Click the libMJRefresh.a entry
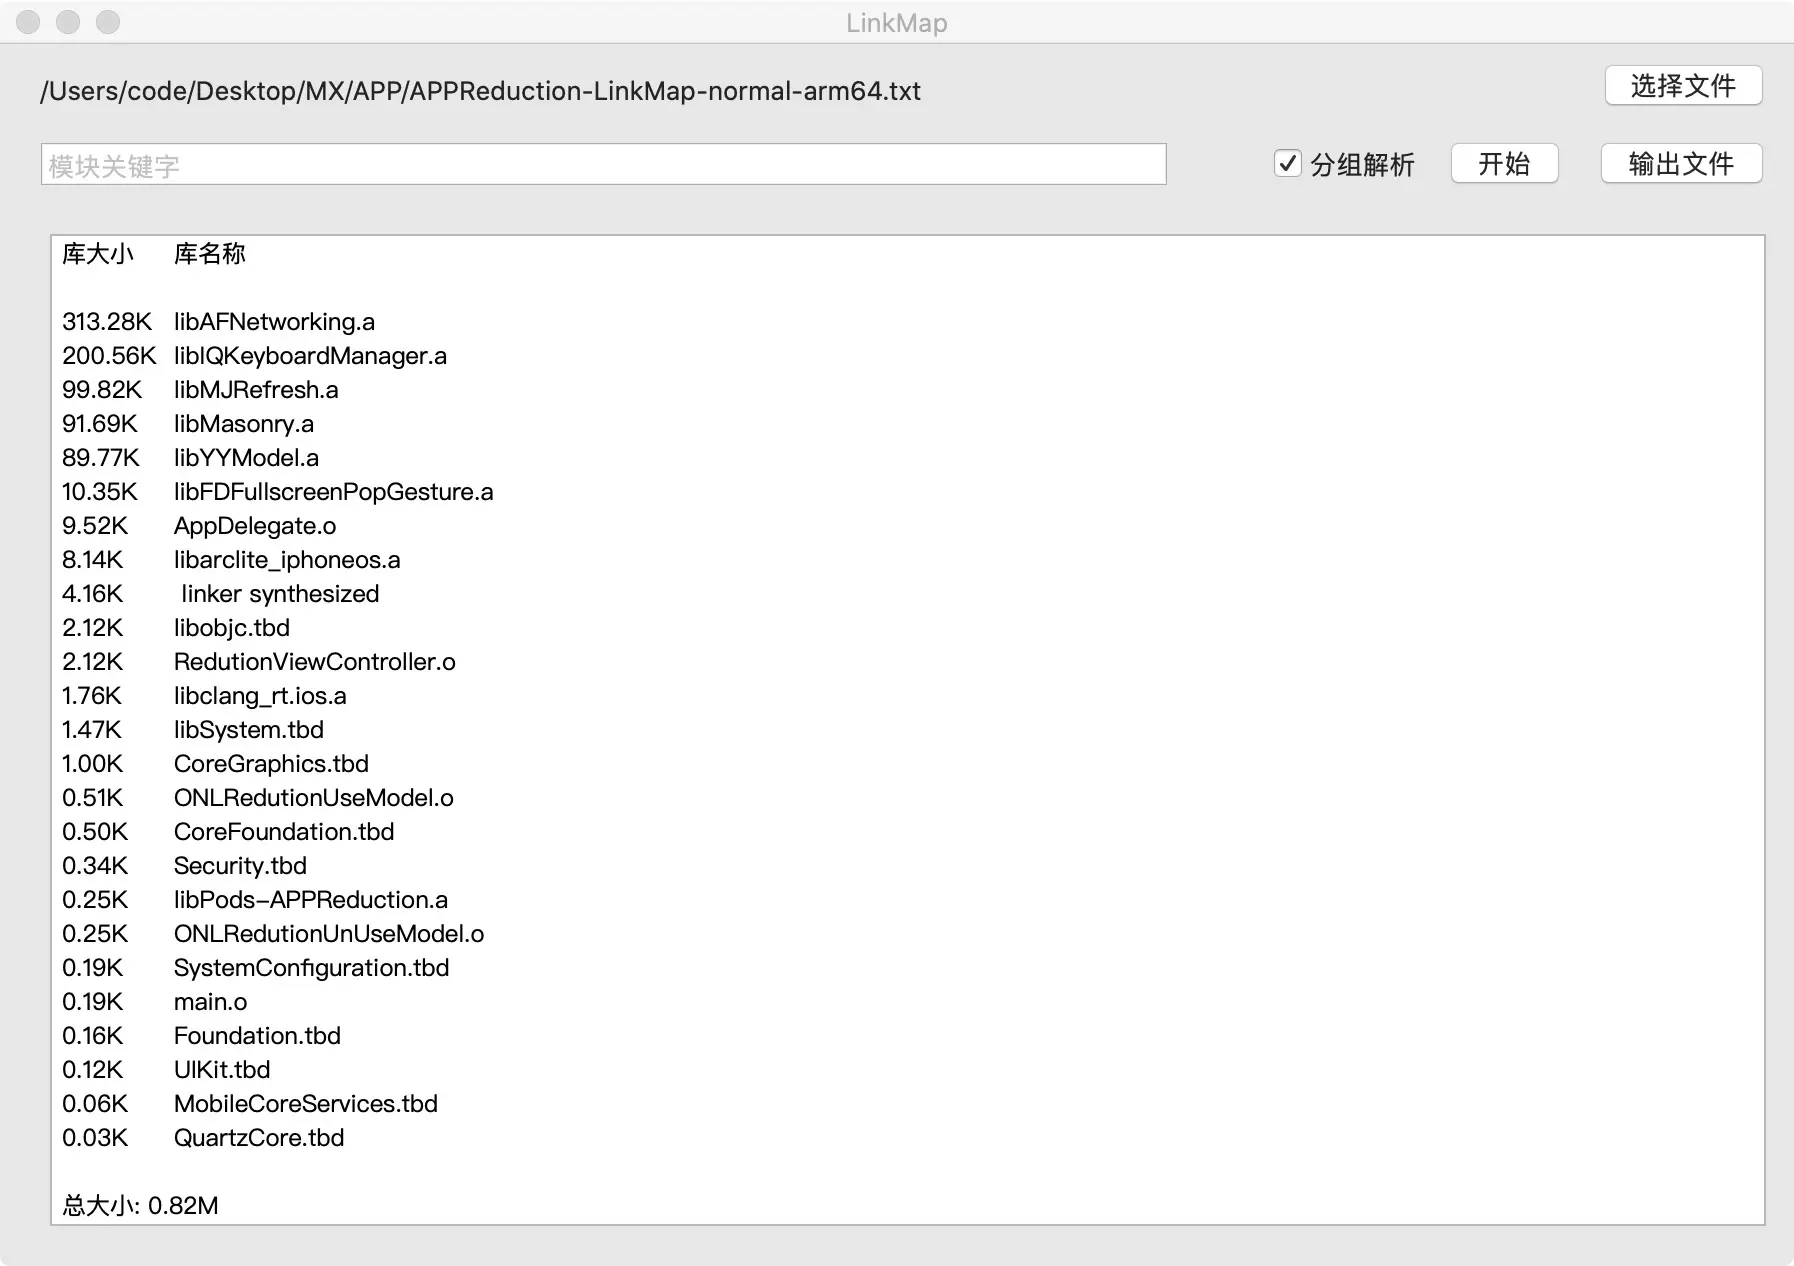Viewport: 1794px width, 1266px height. (x=256, y=390)
